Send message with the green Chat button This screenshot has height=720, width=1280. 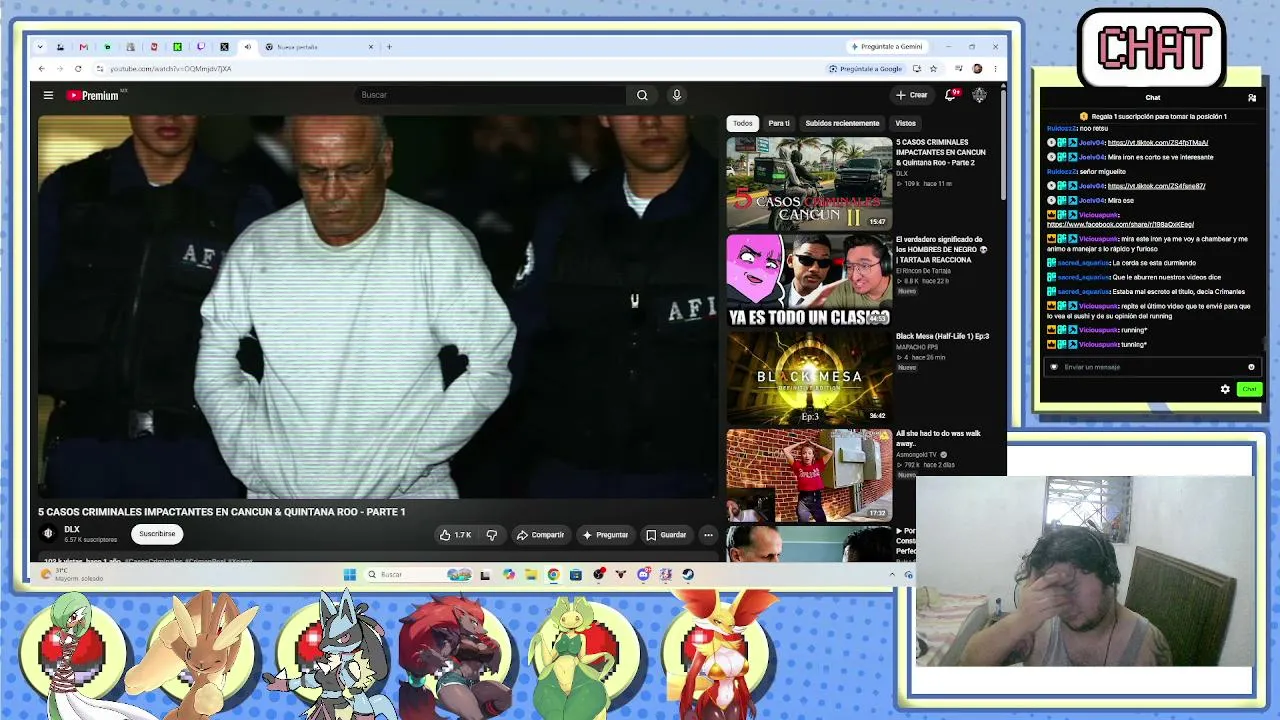click(1249, 389)
